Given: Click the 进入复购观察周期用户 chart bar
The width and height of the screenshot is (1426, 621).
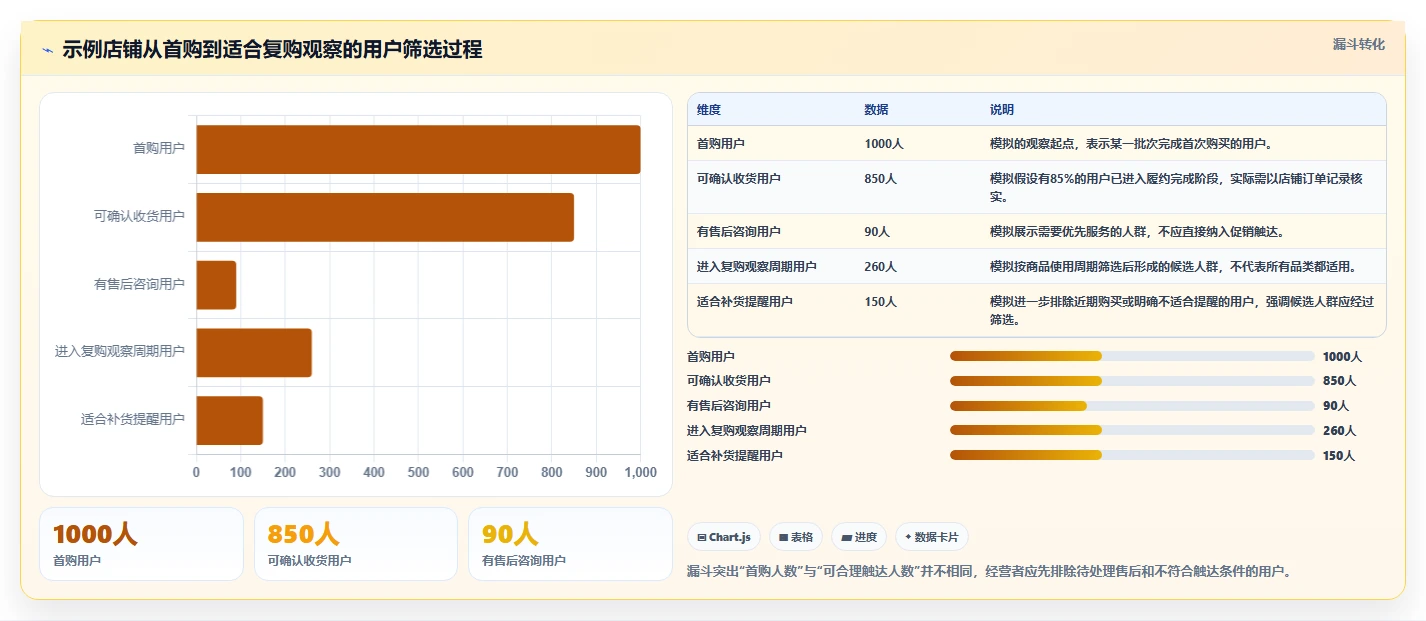Looking at the screenshot, I should [254, 353].
